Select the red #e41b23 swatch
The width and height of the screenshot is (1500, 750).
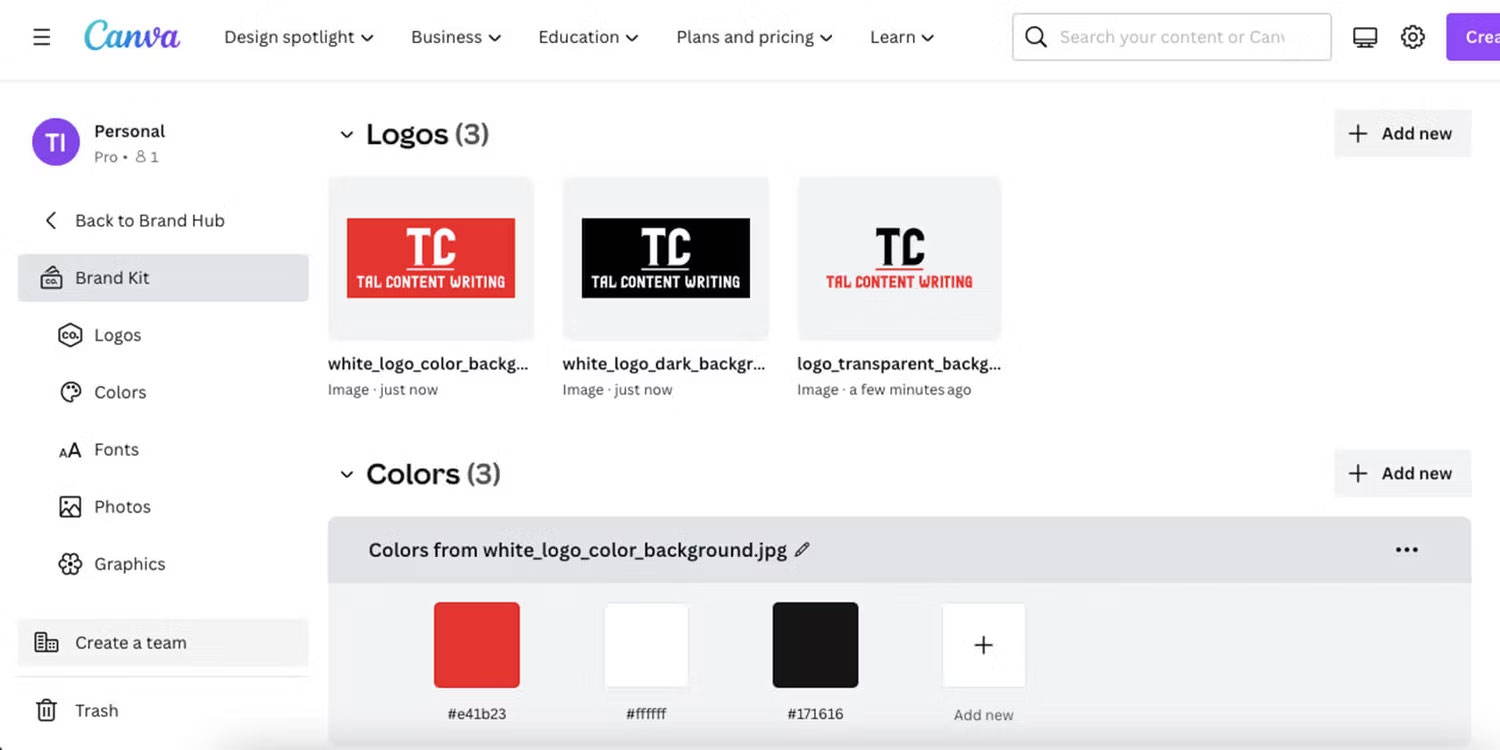[x=477, y=645]
